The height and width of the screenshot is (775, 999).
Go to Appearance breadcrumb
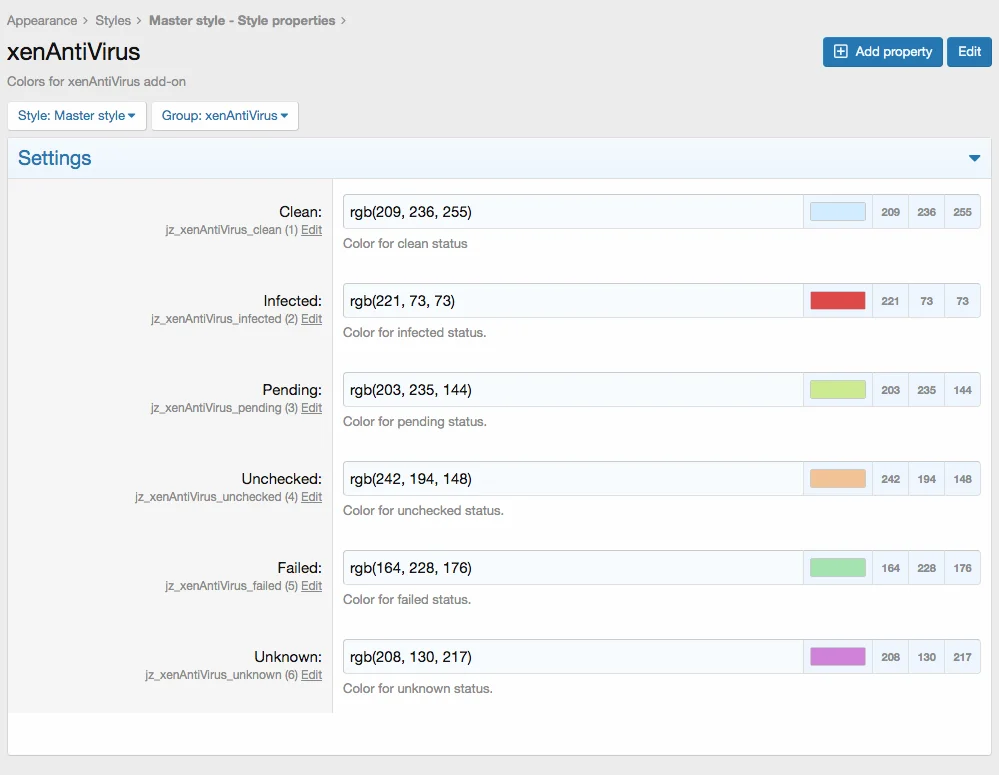tap(42, 20)
